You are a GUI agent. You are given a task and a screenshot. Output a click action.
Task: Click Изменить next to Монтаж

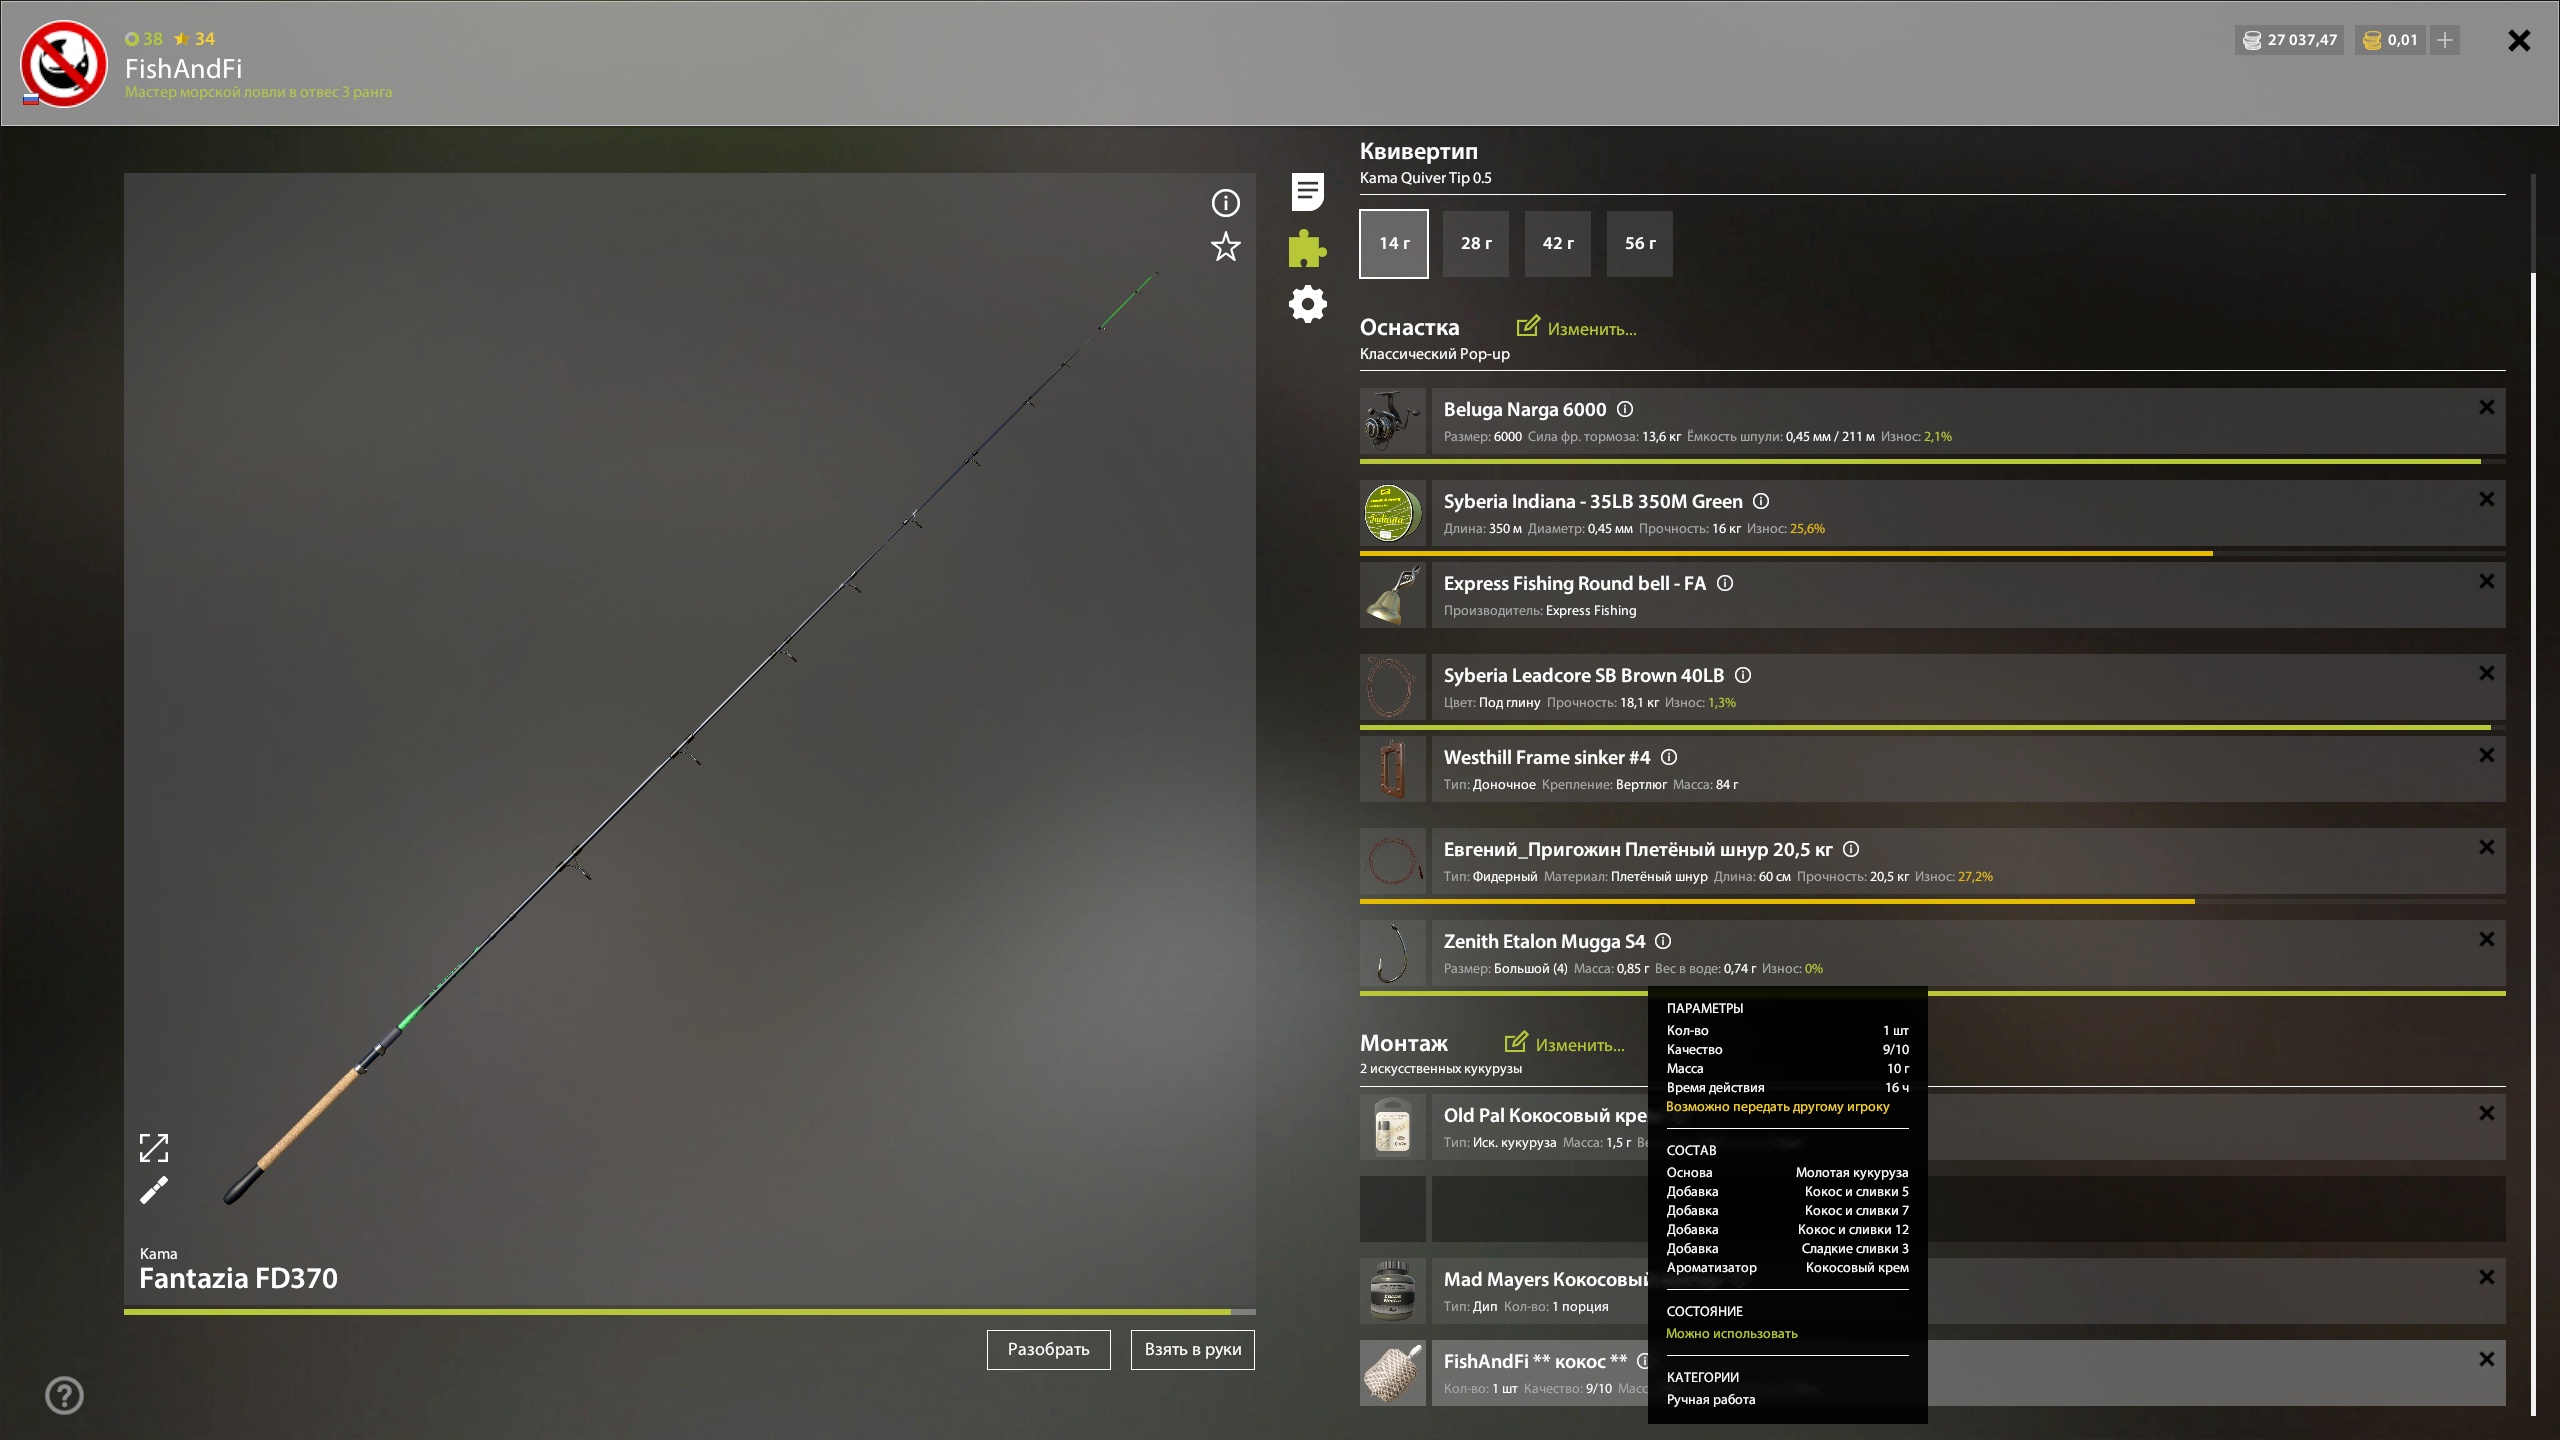(x=1565, y=1044)
